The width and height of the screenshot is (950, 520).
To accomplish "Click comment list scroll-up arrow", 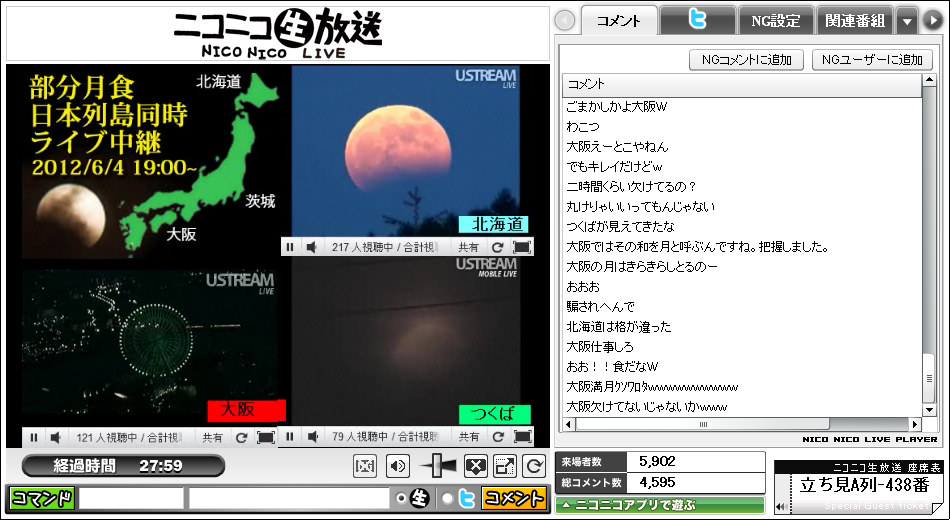I will click(x=929, y=81).
